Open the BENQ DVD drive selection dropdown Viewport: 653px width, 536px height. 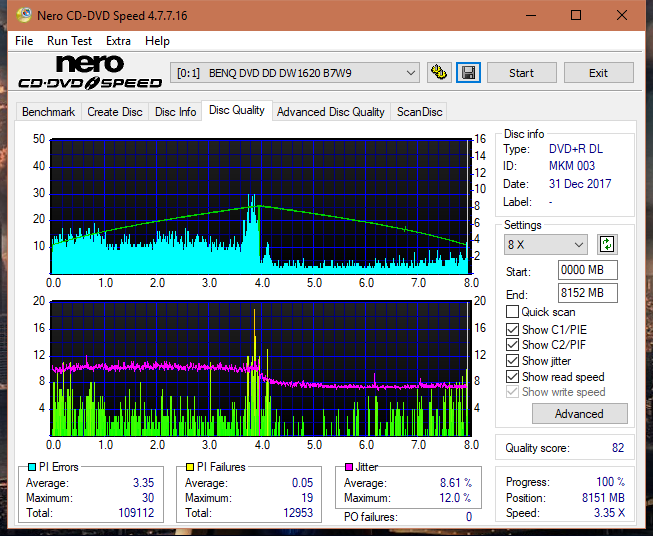(x=295, y=73)
